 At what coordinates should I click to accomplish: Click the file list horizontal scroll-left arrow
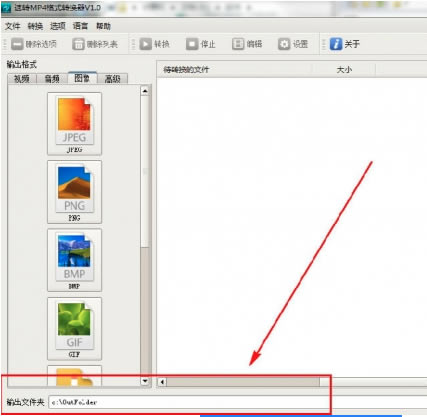coord(162,382)
